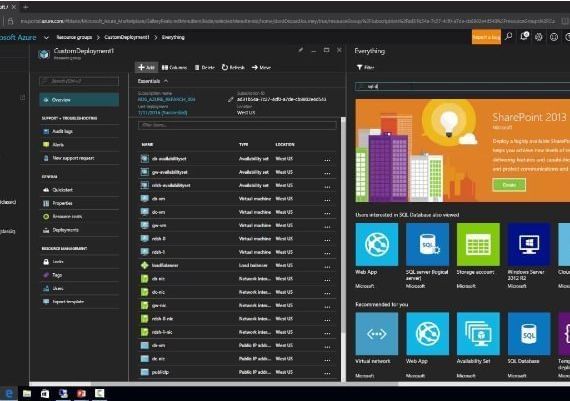Viewport: 570px width, 401px height.
Task: Open the subscription name link
Action: (x=166, y=99)
